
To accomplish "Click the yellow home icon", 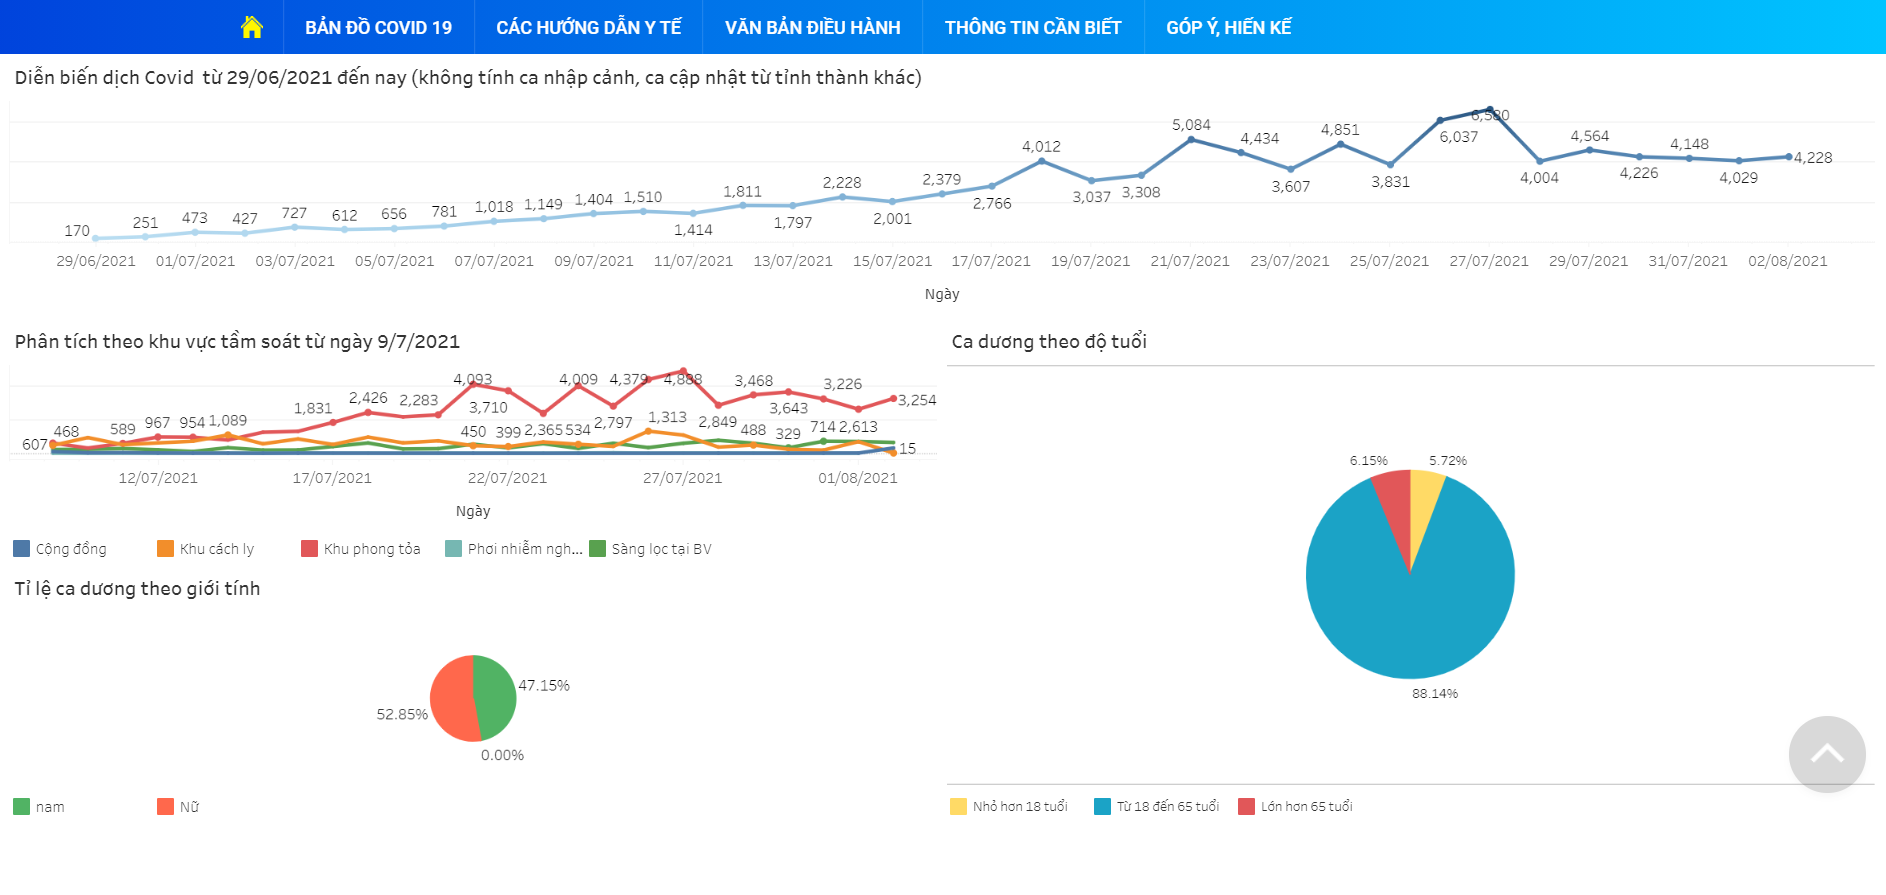I will coord(252,27).
